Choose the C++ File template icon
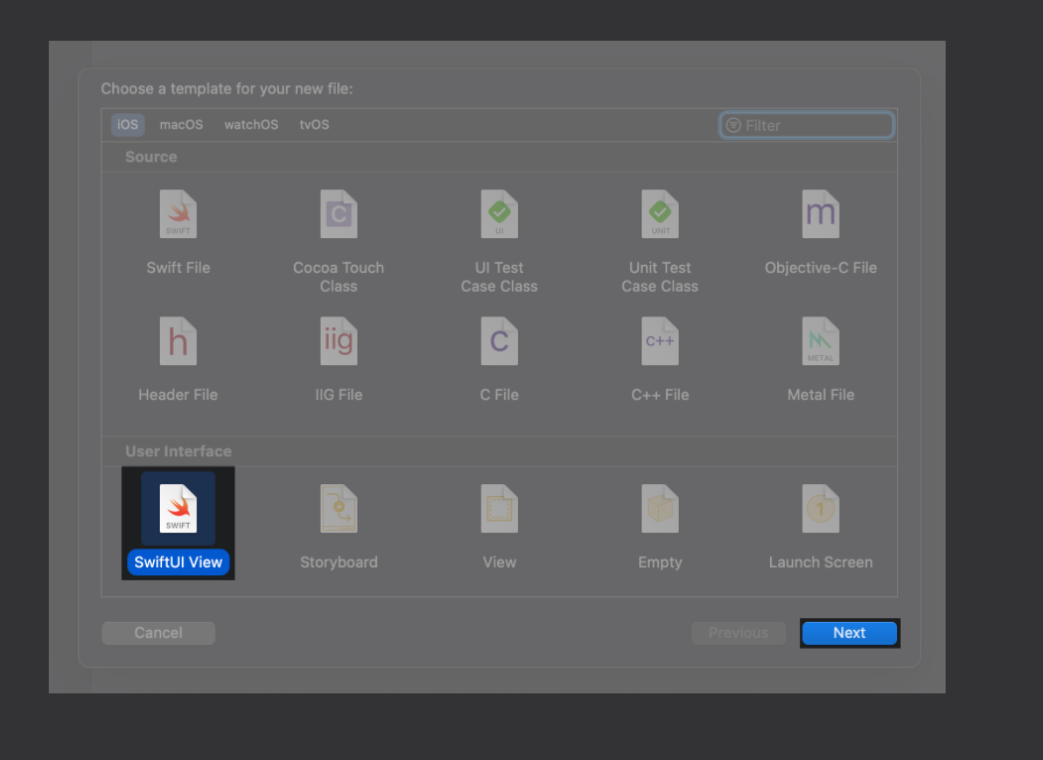The image size is (1043, 760). click(x=660, y=341)
